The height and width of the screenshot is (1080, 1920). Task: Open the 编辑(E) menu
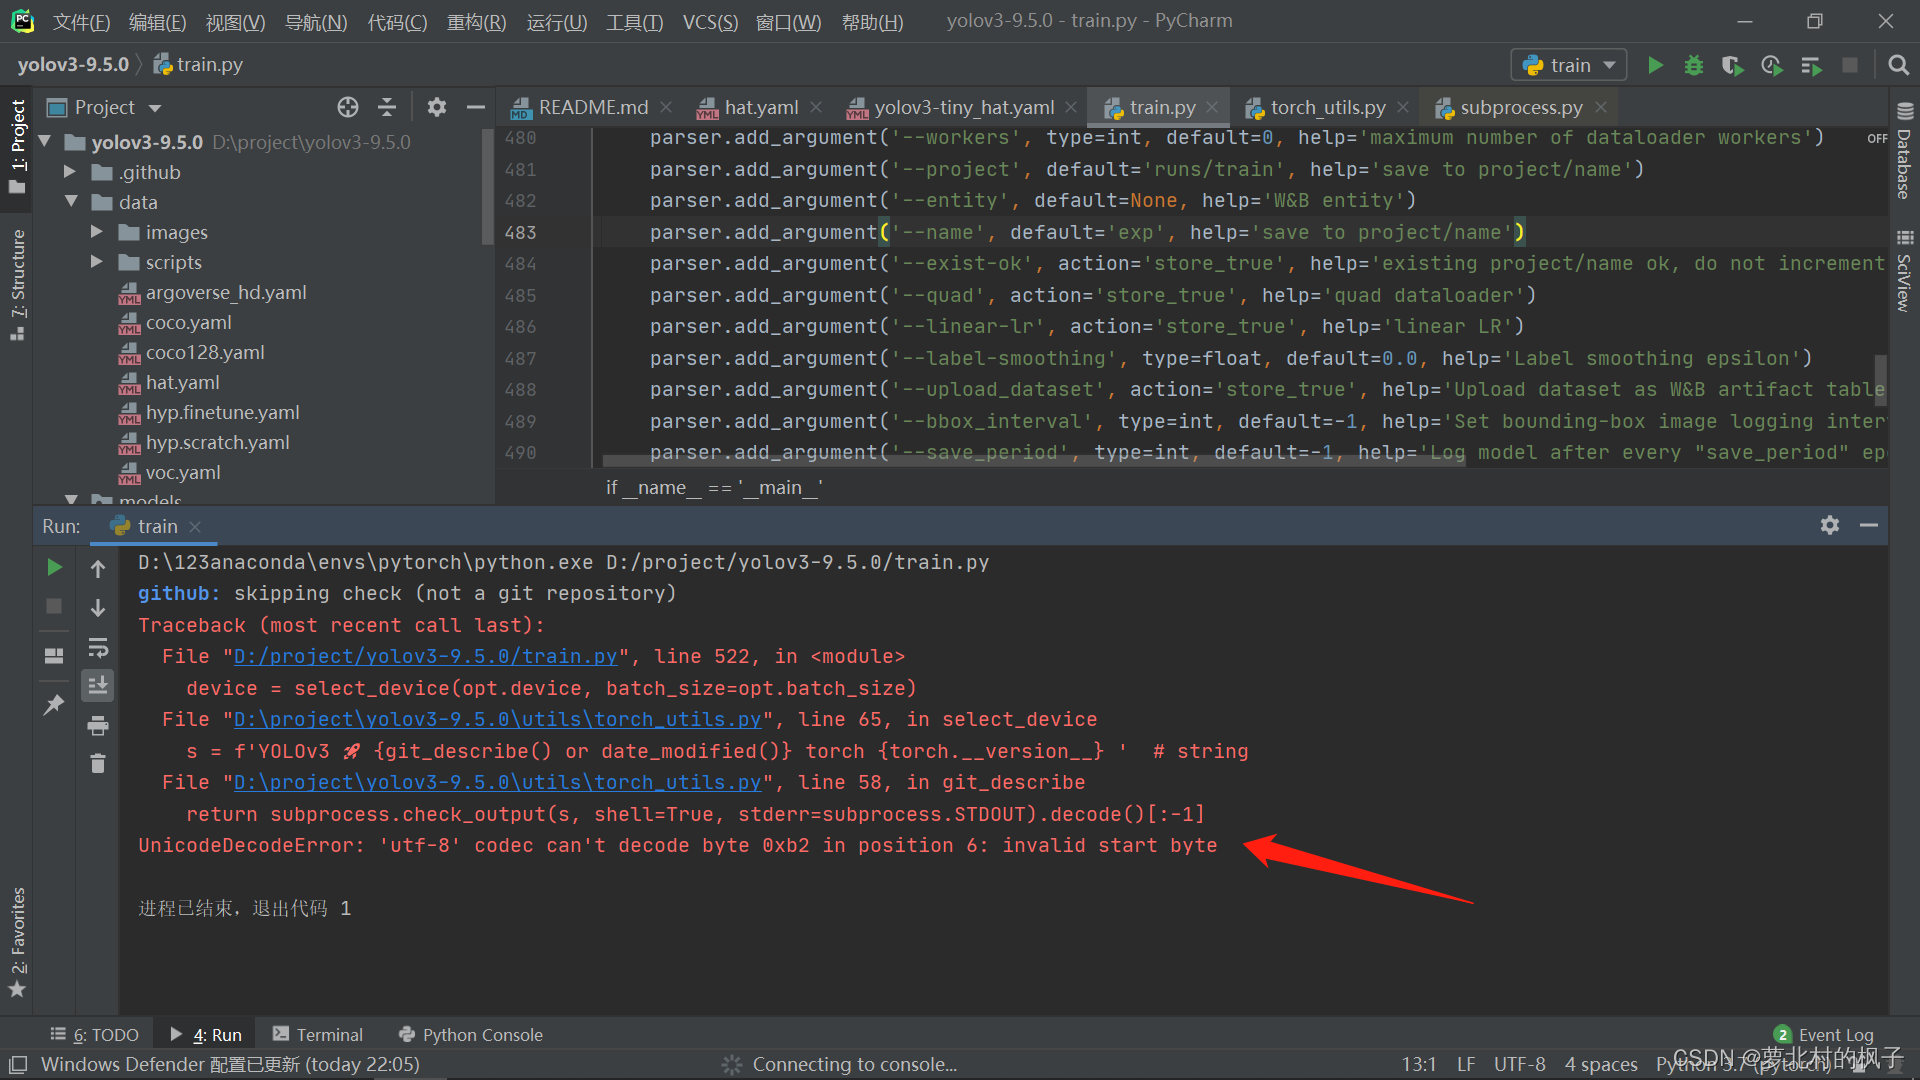click(x=158, y=22)
